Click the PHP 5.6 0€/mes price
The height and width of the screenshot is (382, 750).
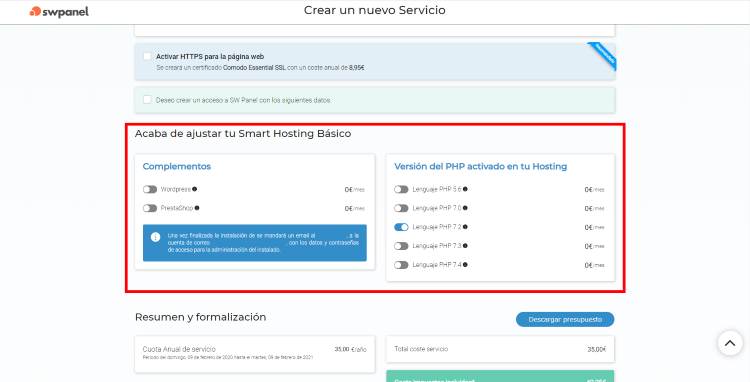[x=595, y=190]
